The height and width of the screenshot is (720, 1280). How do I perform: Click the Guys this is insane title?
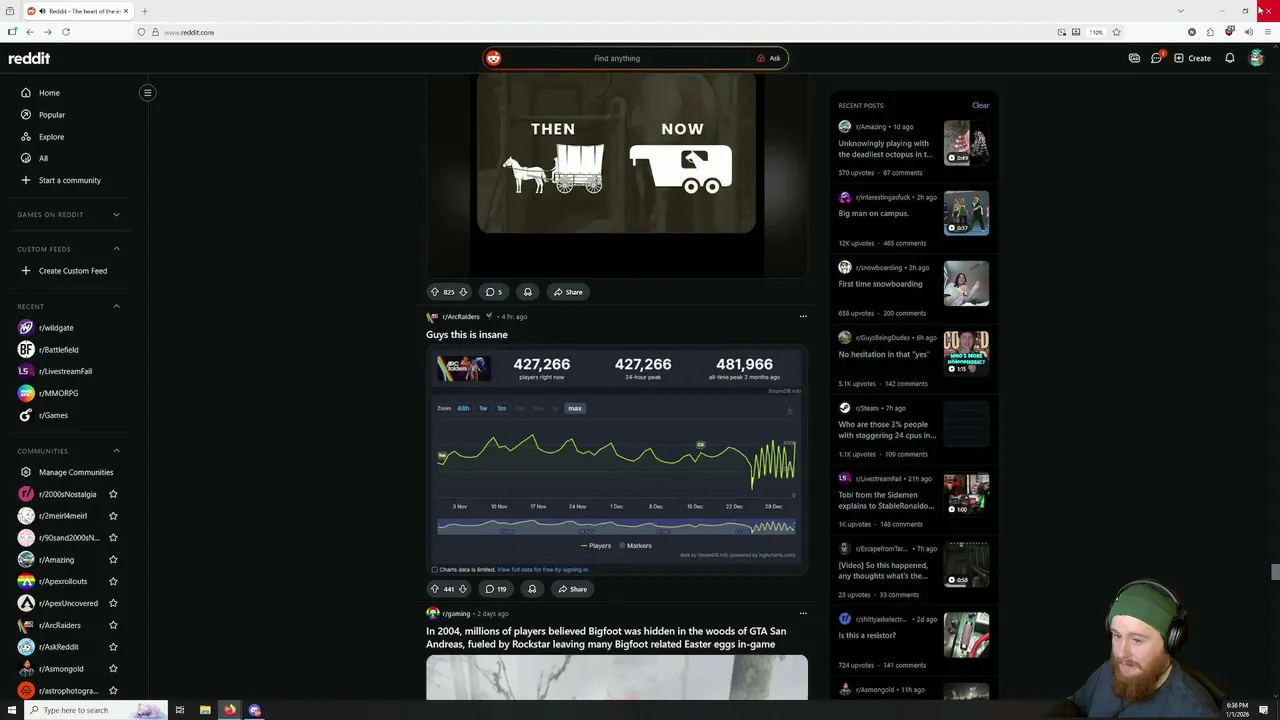(x=467, y=335)
